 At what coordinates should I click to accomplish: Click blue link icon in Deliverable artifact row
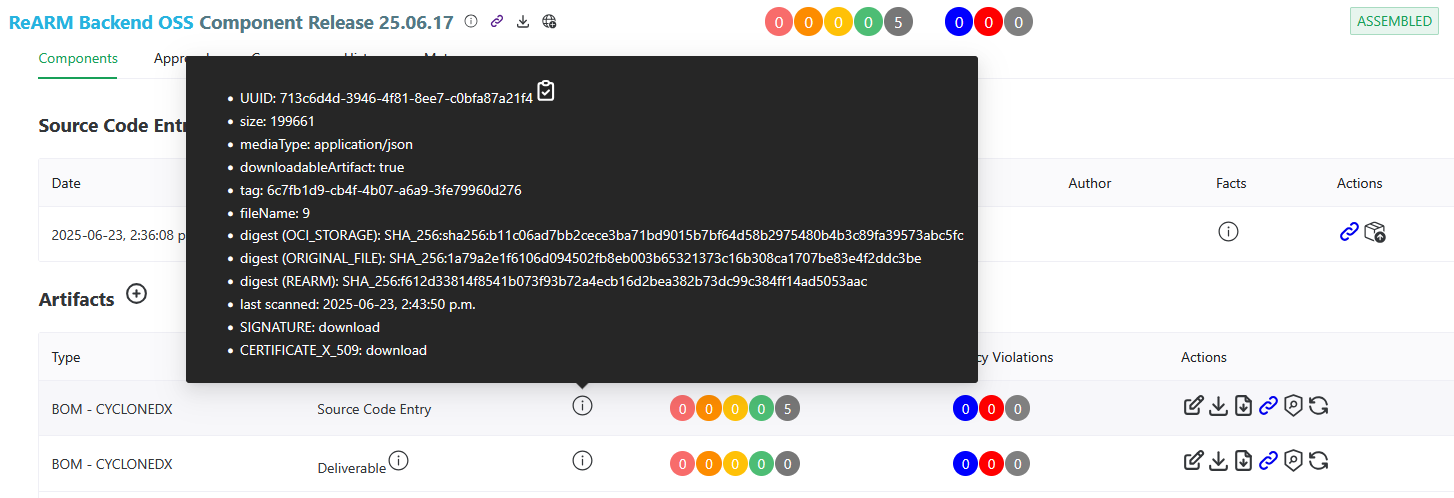(x=1268, y=460)
